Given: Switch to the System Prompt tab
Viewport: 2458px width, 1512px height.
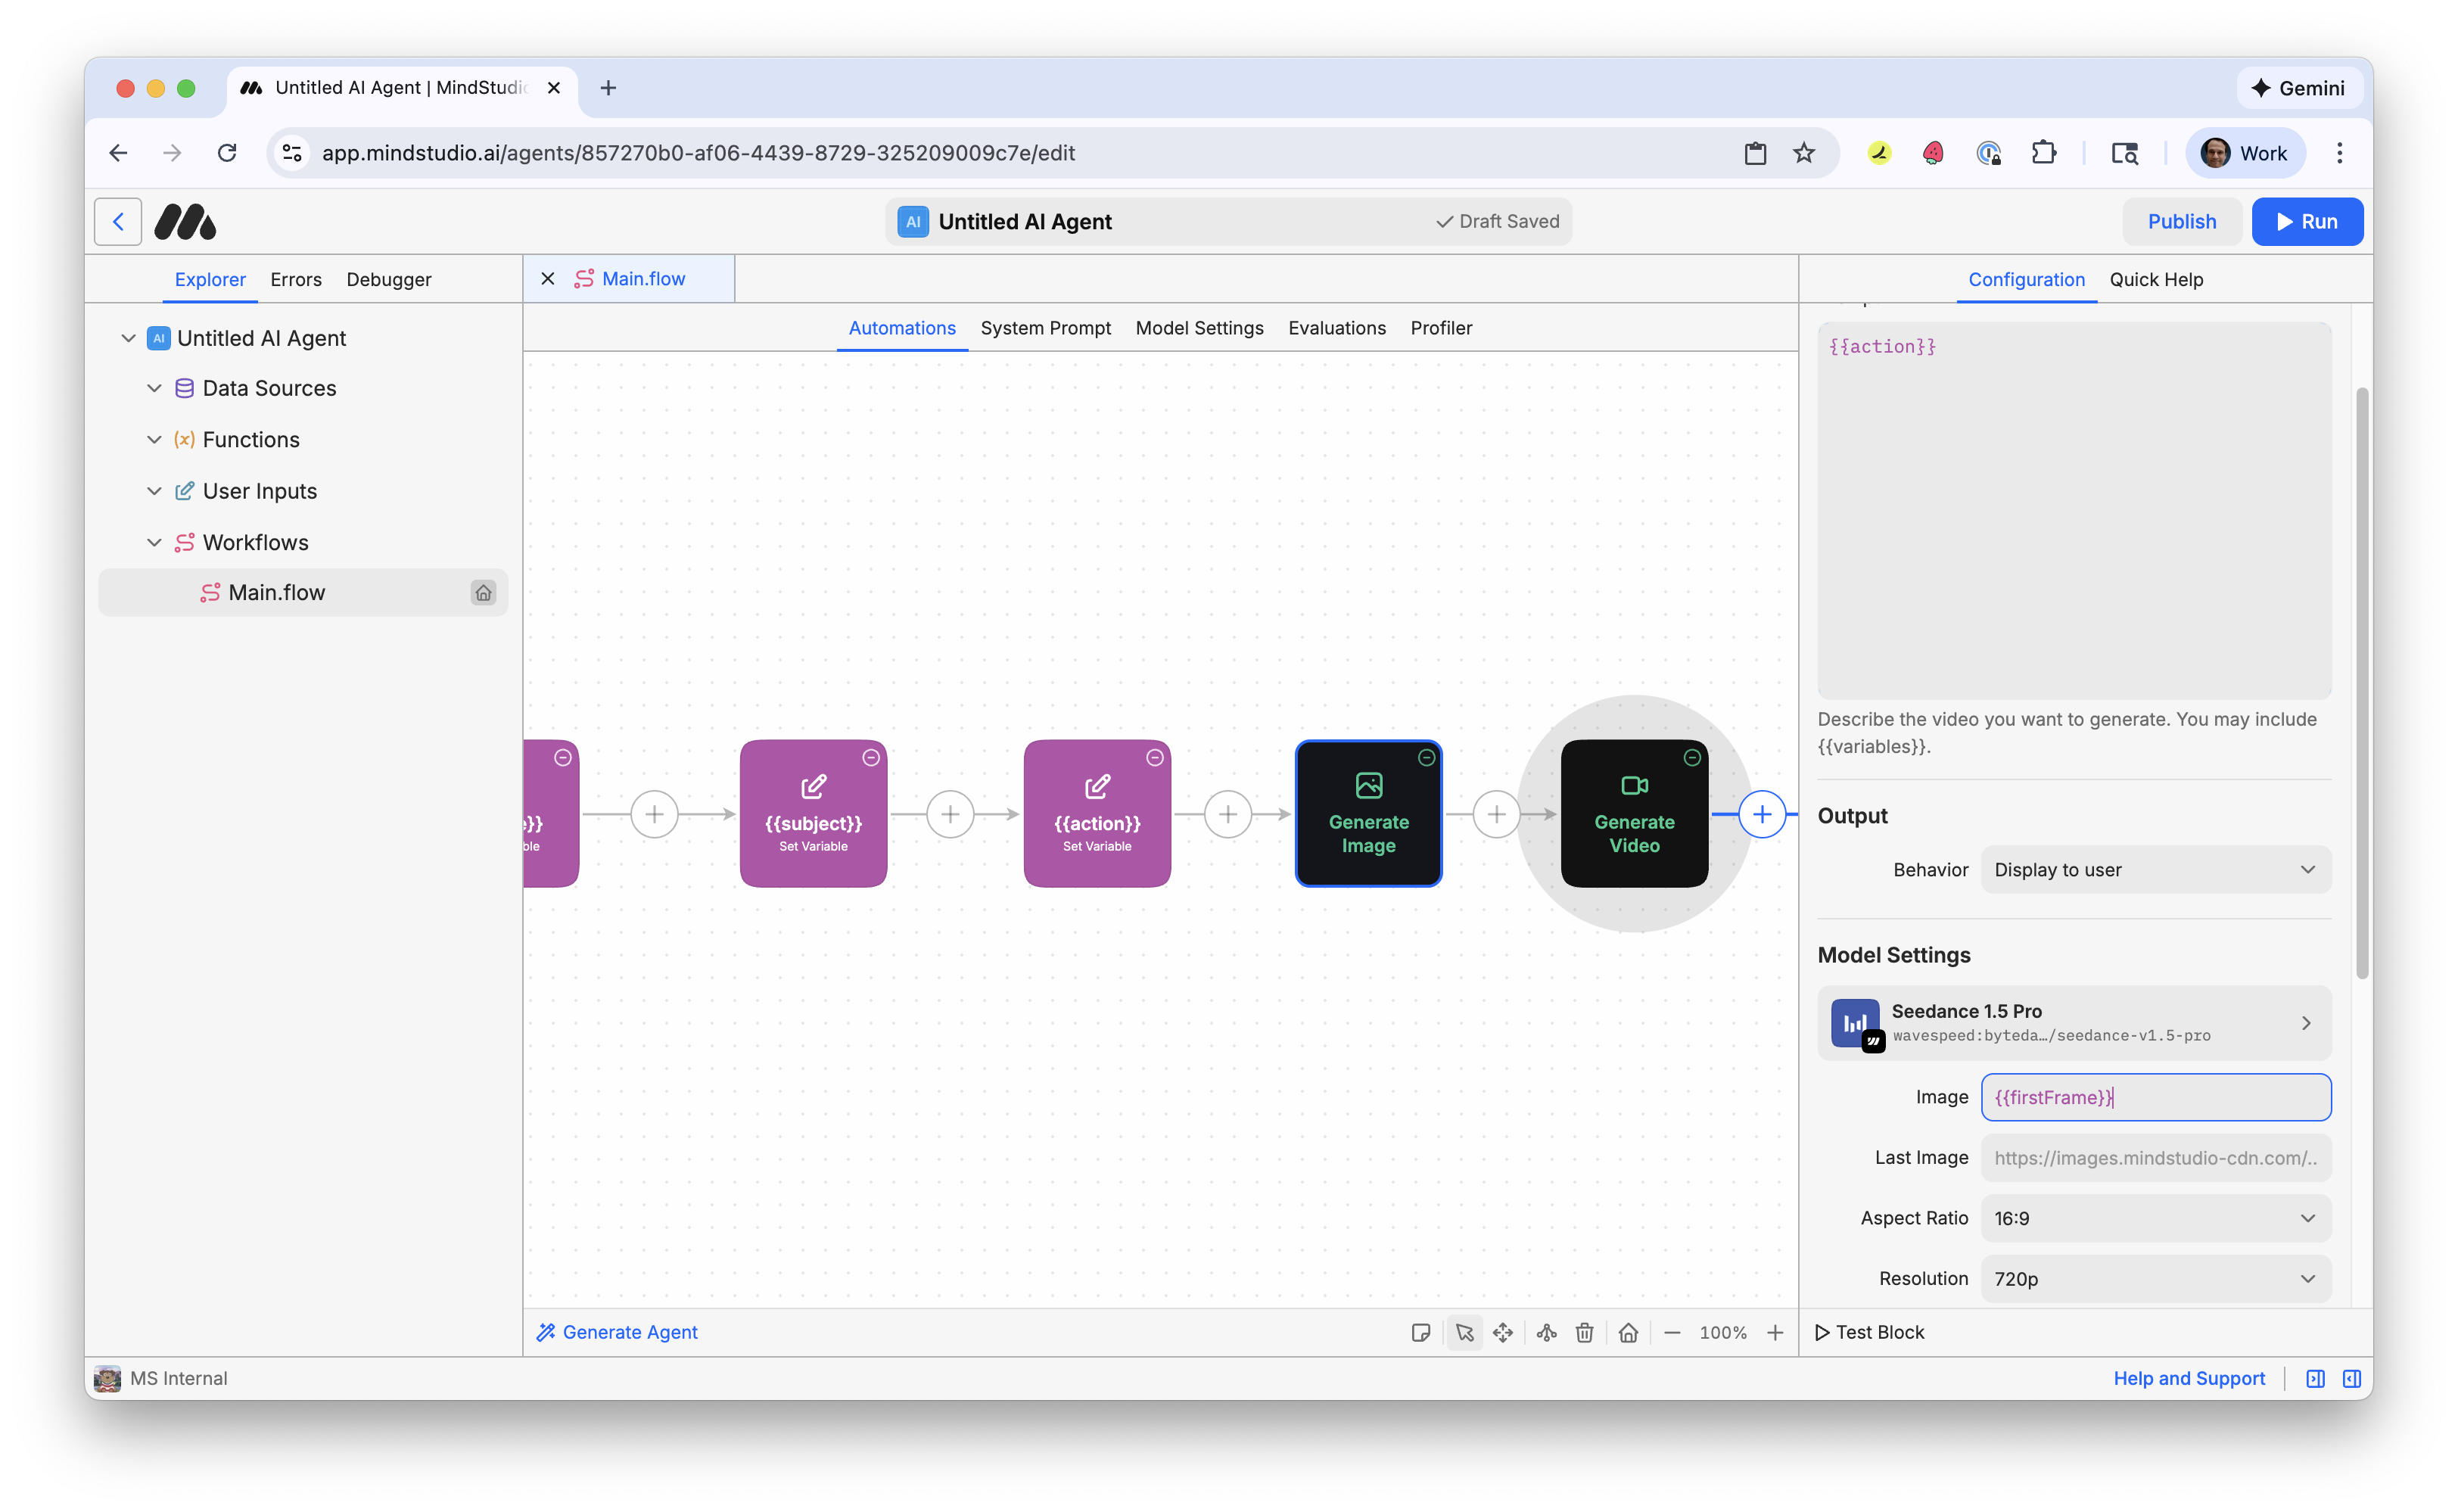Looking at the screenshot, I should [x=1045, y=328].
